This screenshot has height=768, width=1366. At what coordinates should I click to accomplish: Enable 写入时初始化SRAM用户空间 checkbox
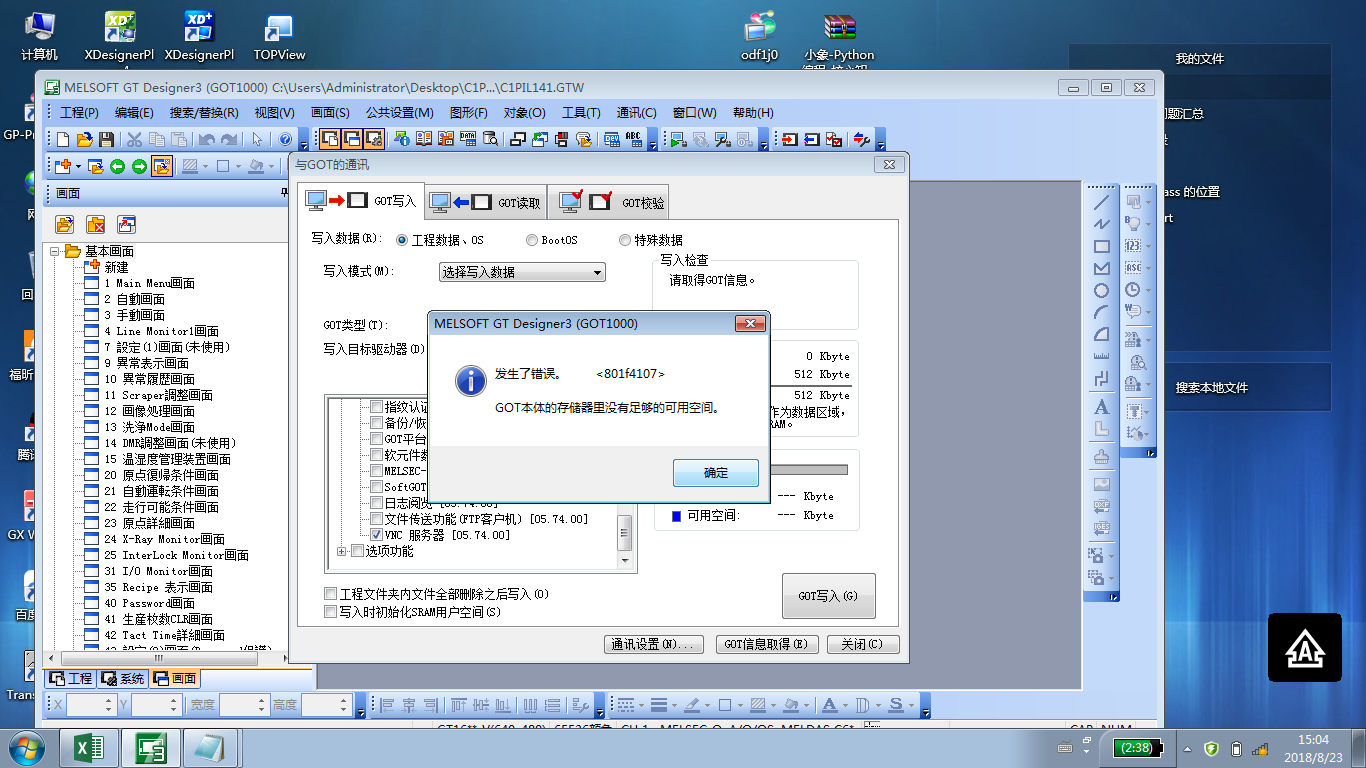point(331,612)
